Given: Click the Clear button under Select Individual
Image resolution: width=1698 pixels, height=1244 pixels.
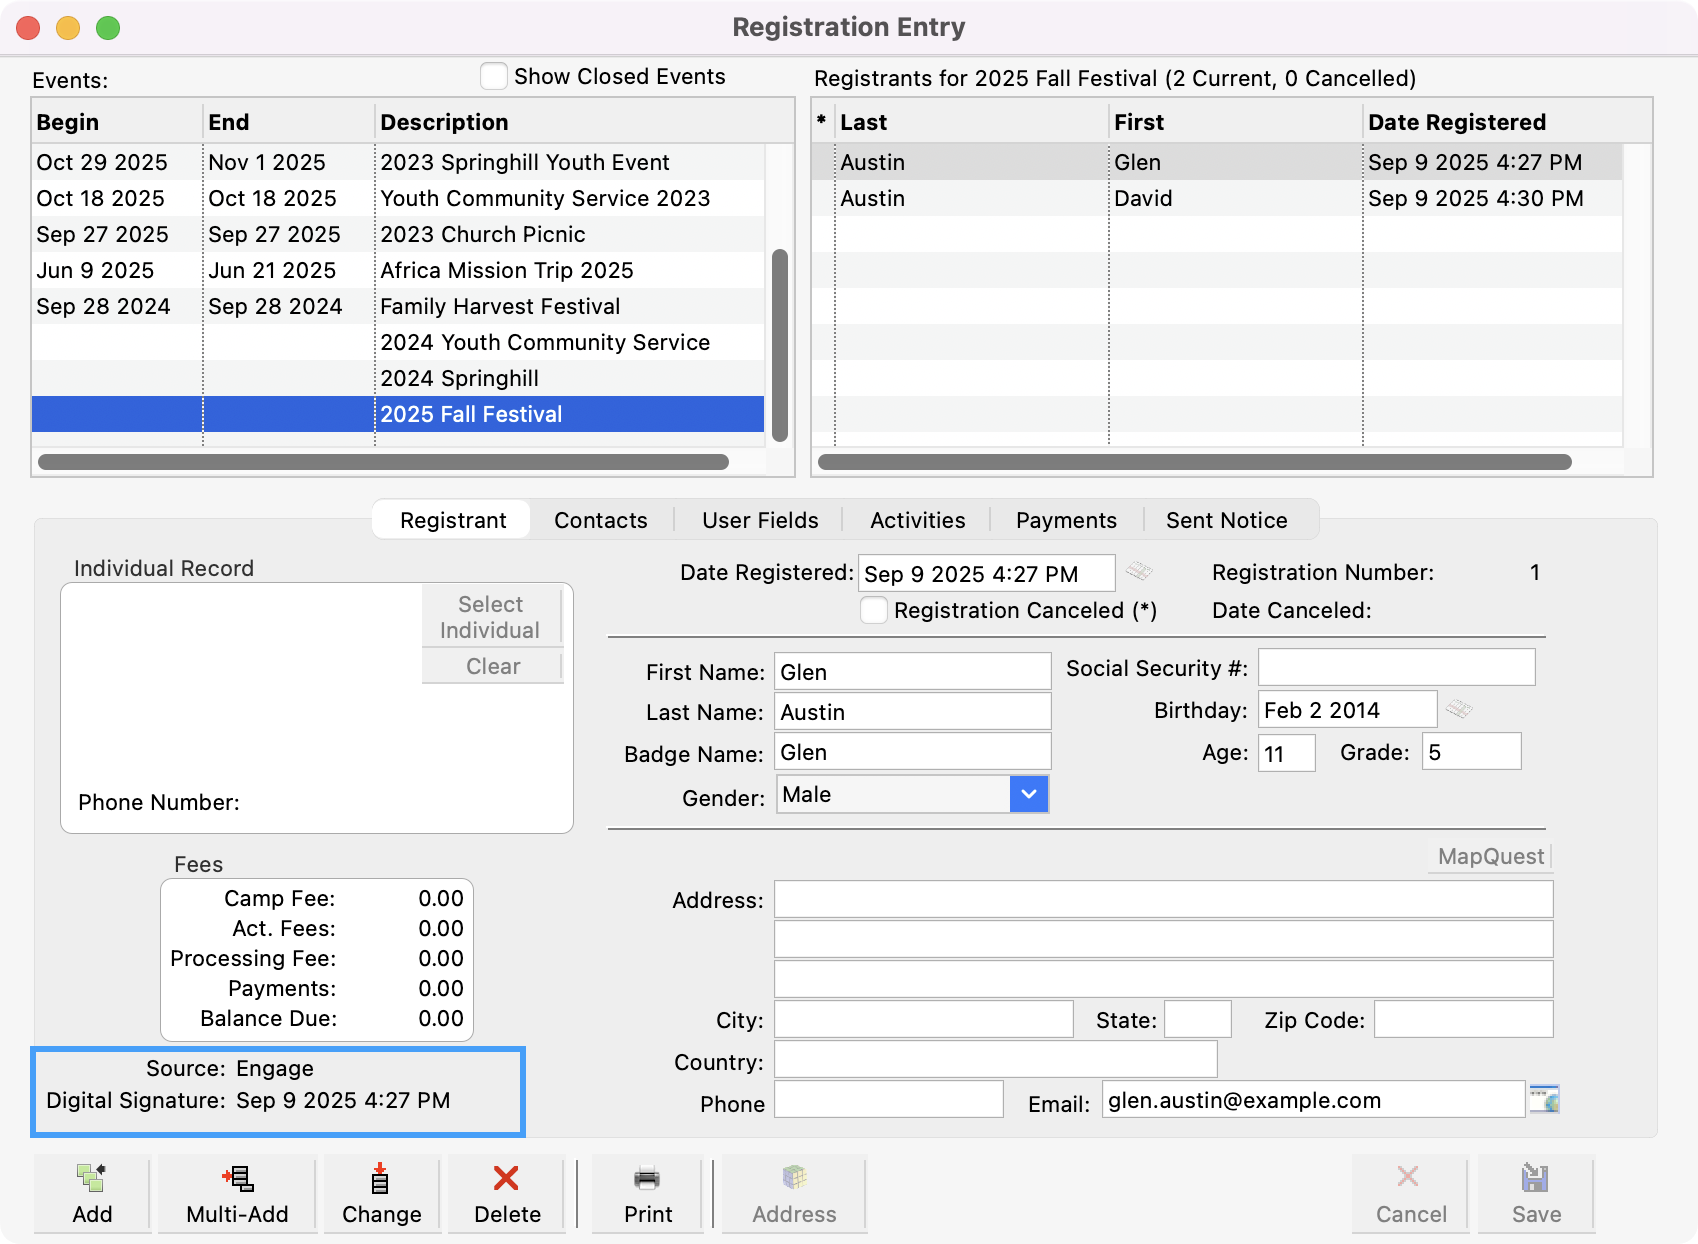Looking at the screenshot, I should pos(491,665).
